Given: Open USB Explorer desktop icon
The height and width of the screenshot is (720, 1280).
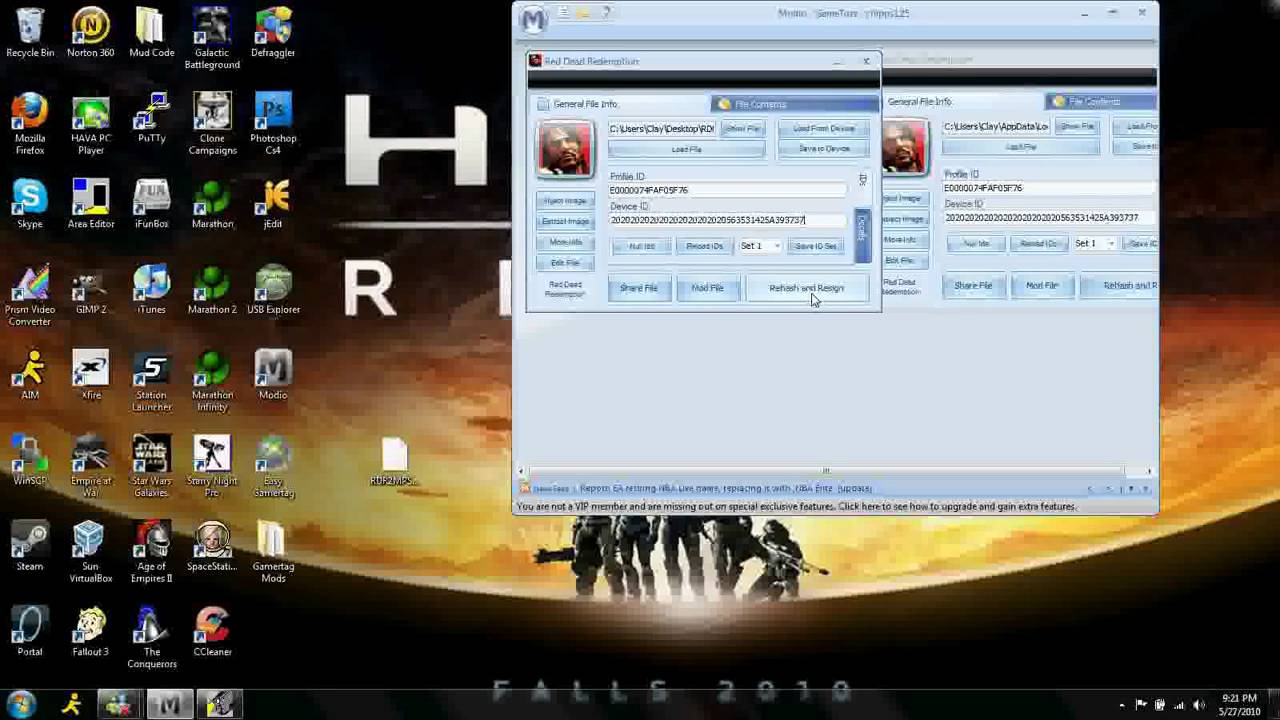Looking at the screenshot, I should (x=273, y=290).
